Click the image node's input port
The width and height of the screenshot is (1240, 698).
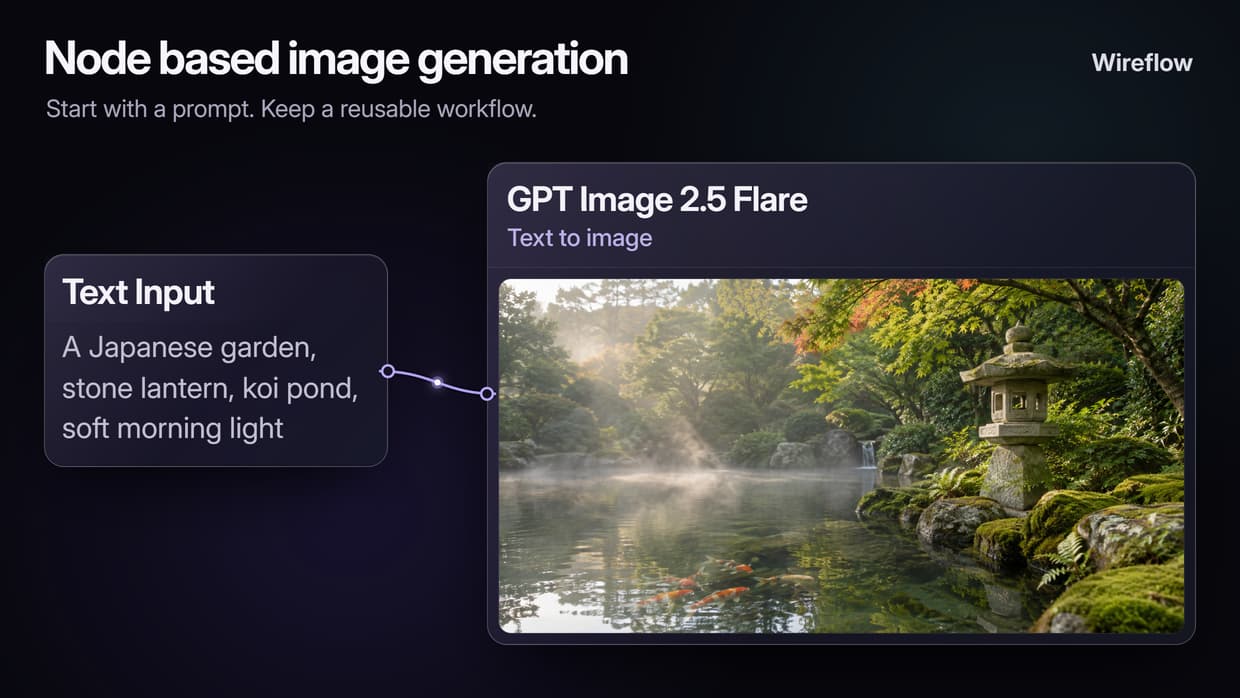pos(487,394)
